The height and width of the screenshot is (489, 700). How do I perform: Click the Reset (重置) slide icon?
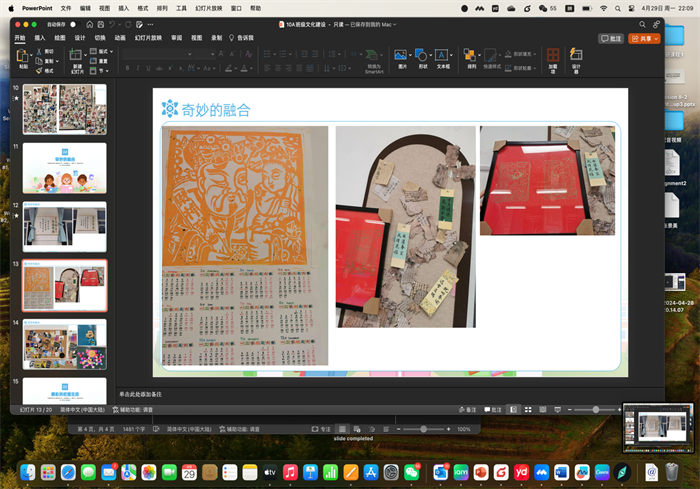93,61
